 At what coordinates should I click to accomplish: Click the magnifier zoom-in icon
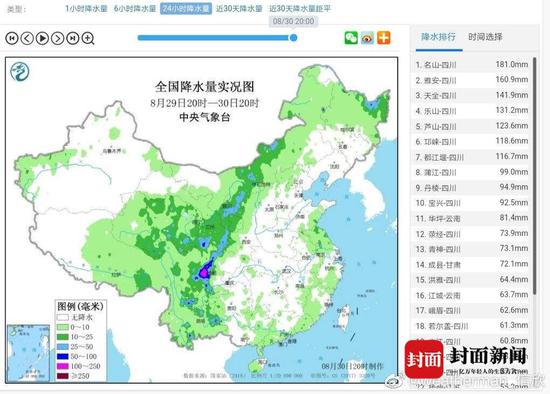tap(88, 38)
